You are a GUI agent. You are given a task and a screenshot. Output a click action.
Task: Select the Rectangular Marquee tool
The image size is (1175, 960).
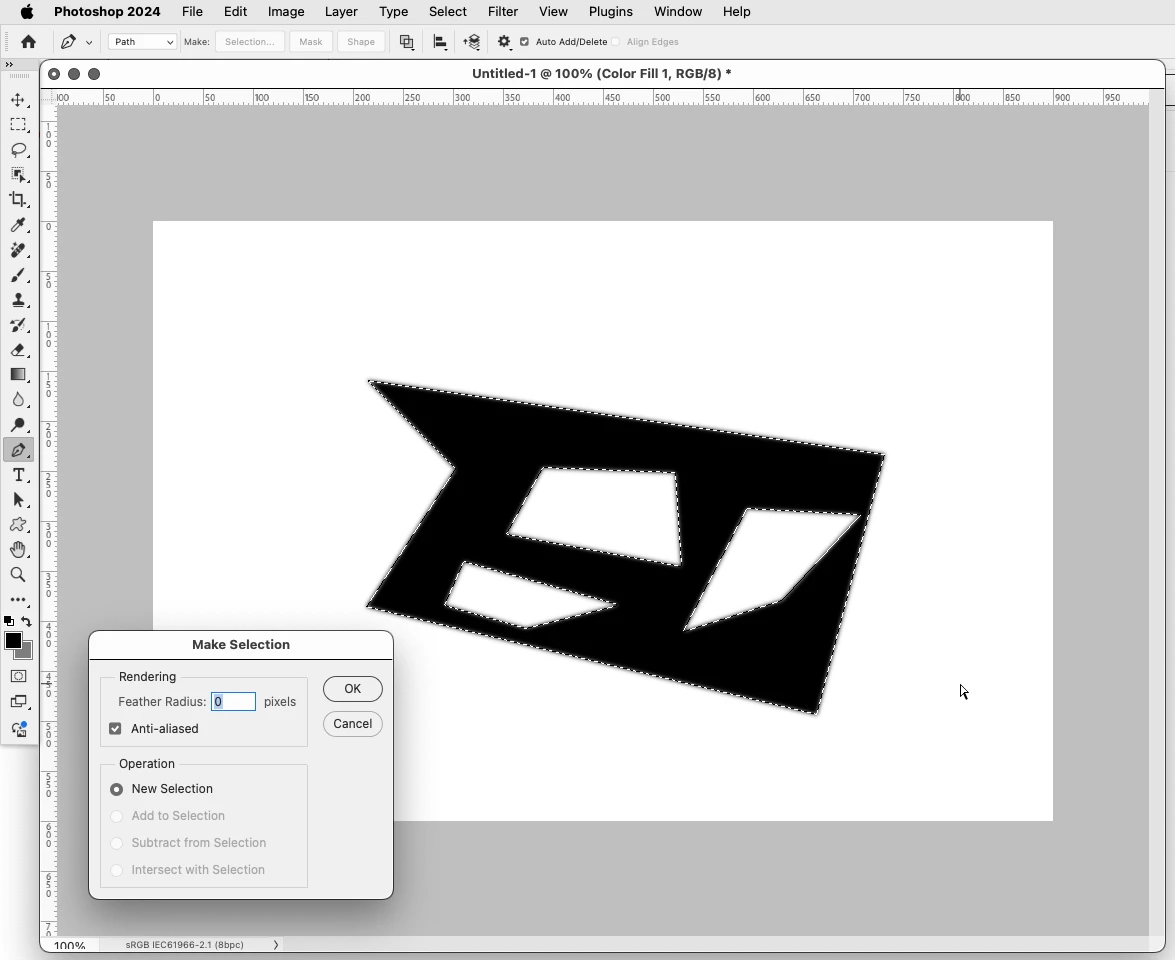coord(18,124)
